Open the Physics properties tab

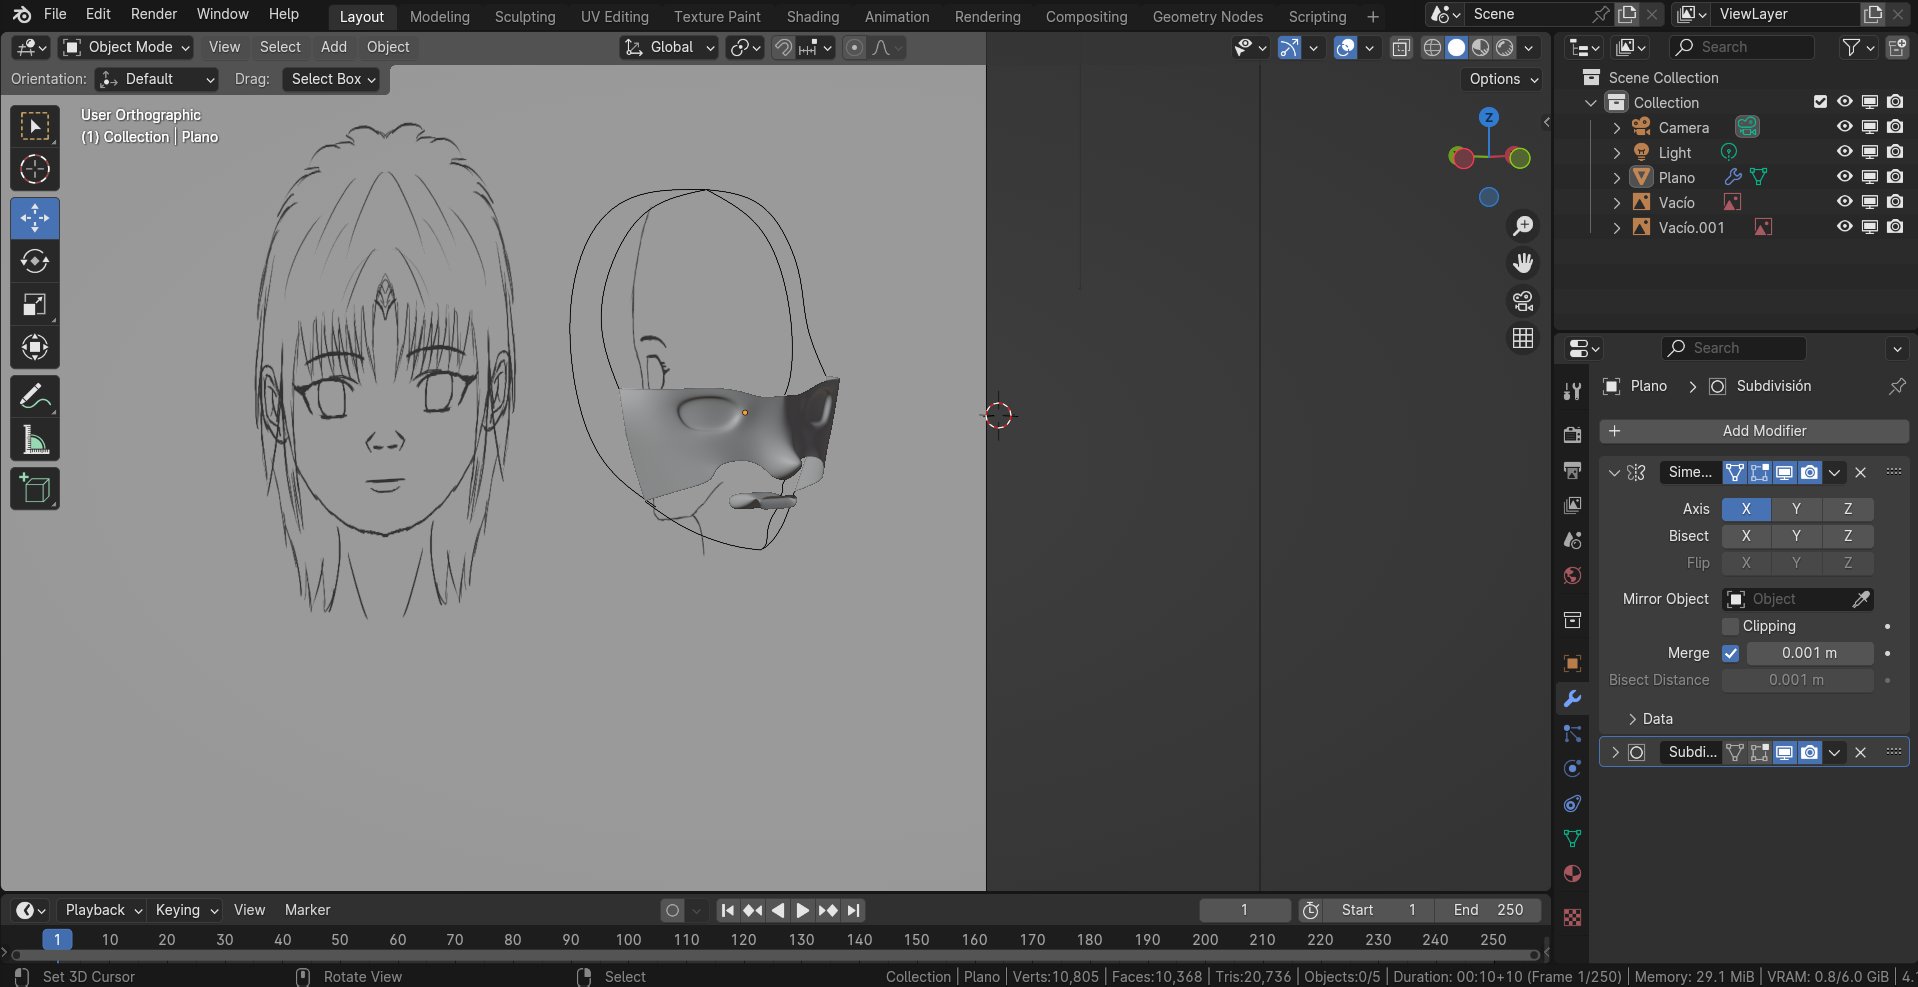point(1572,768)
